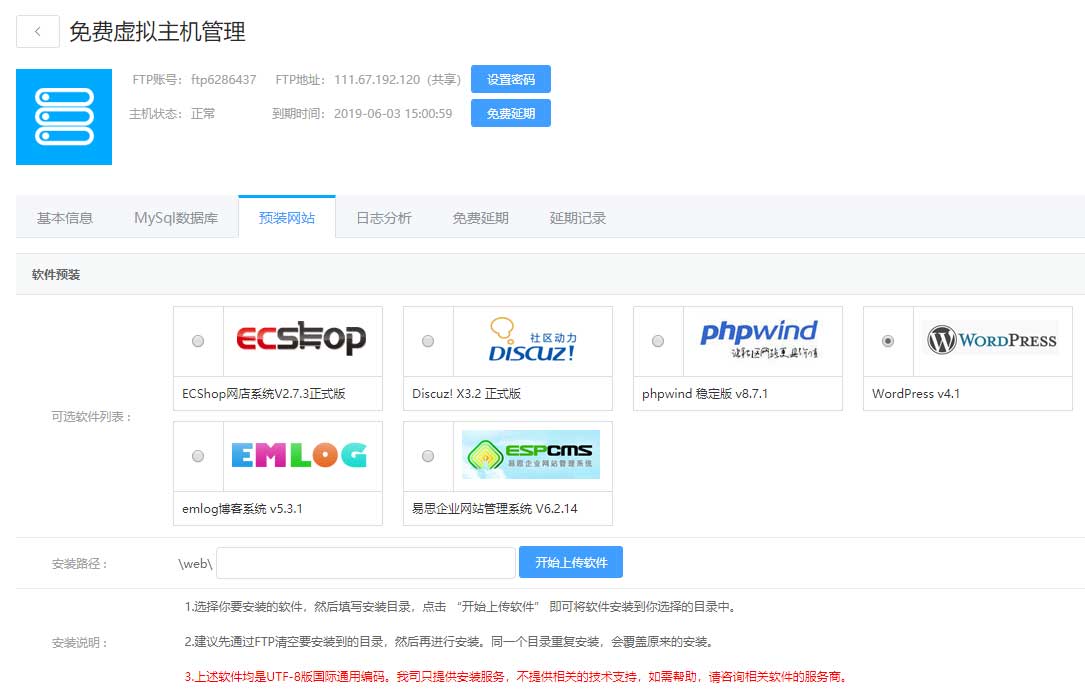Screen dimensions: 1085x692
Task: Focus the install path input field
Action: pos(366,563)
